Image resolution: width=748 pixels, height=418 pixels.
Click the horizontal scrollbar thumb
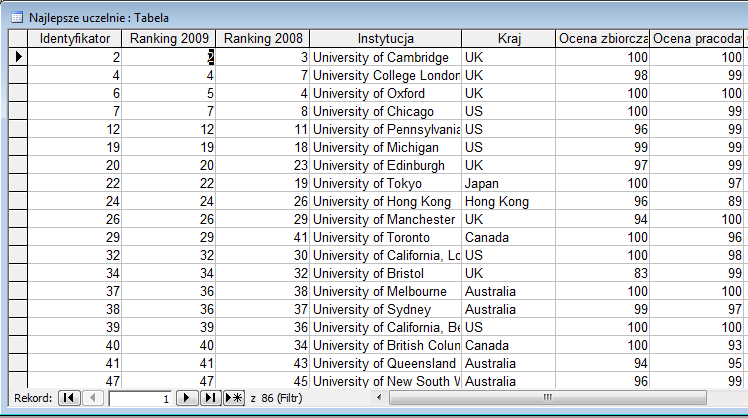click(x=548, y=397)
